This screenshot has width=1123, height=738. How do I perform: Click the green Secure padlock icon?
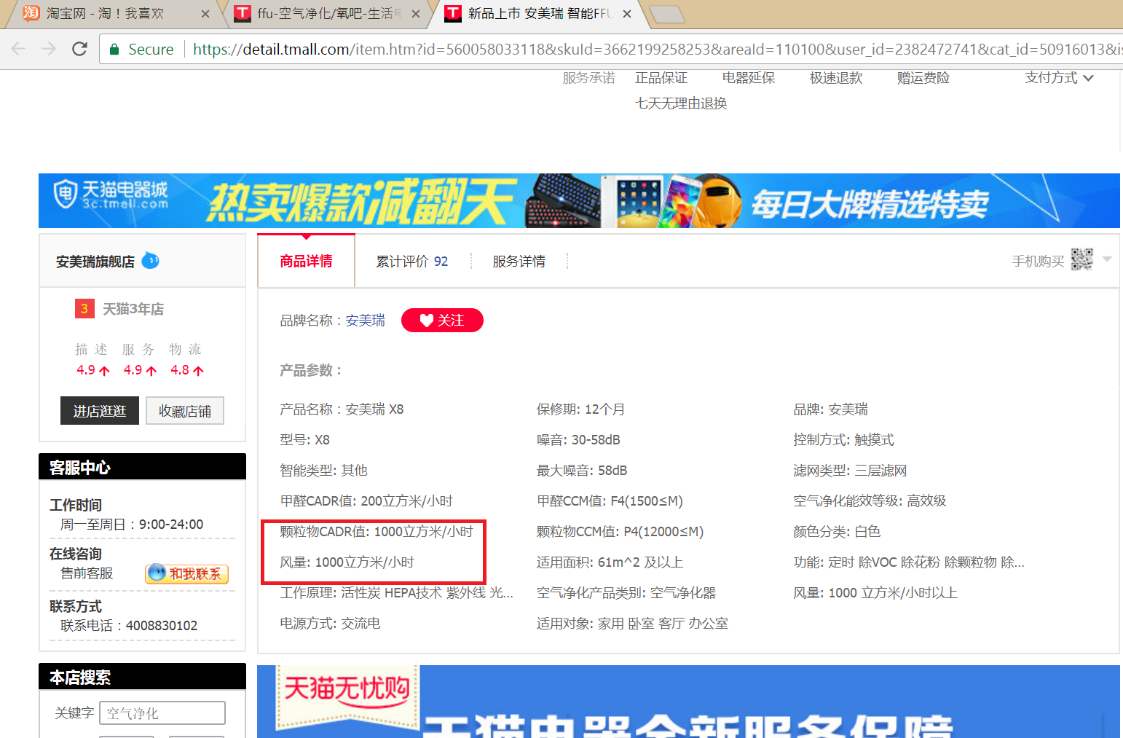tap(114, 49)
